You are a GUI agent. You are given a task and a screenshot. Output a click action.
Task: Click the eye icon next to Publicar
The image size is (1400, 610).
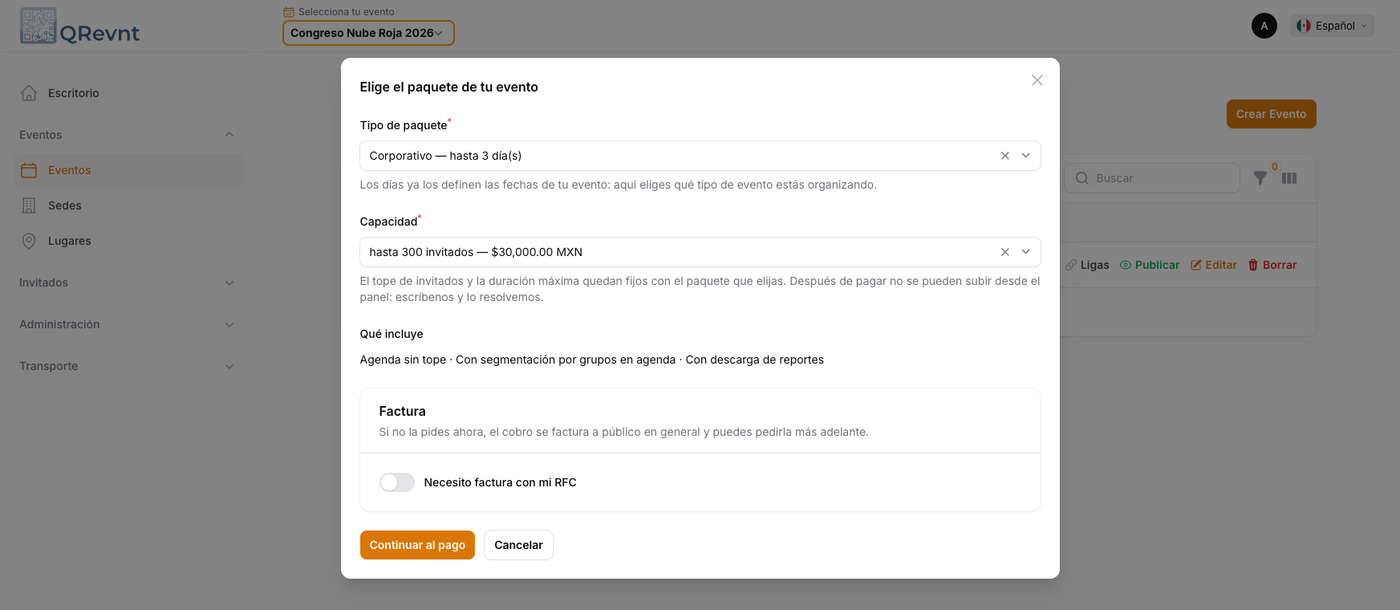1125,265
